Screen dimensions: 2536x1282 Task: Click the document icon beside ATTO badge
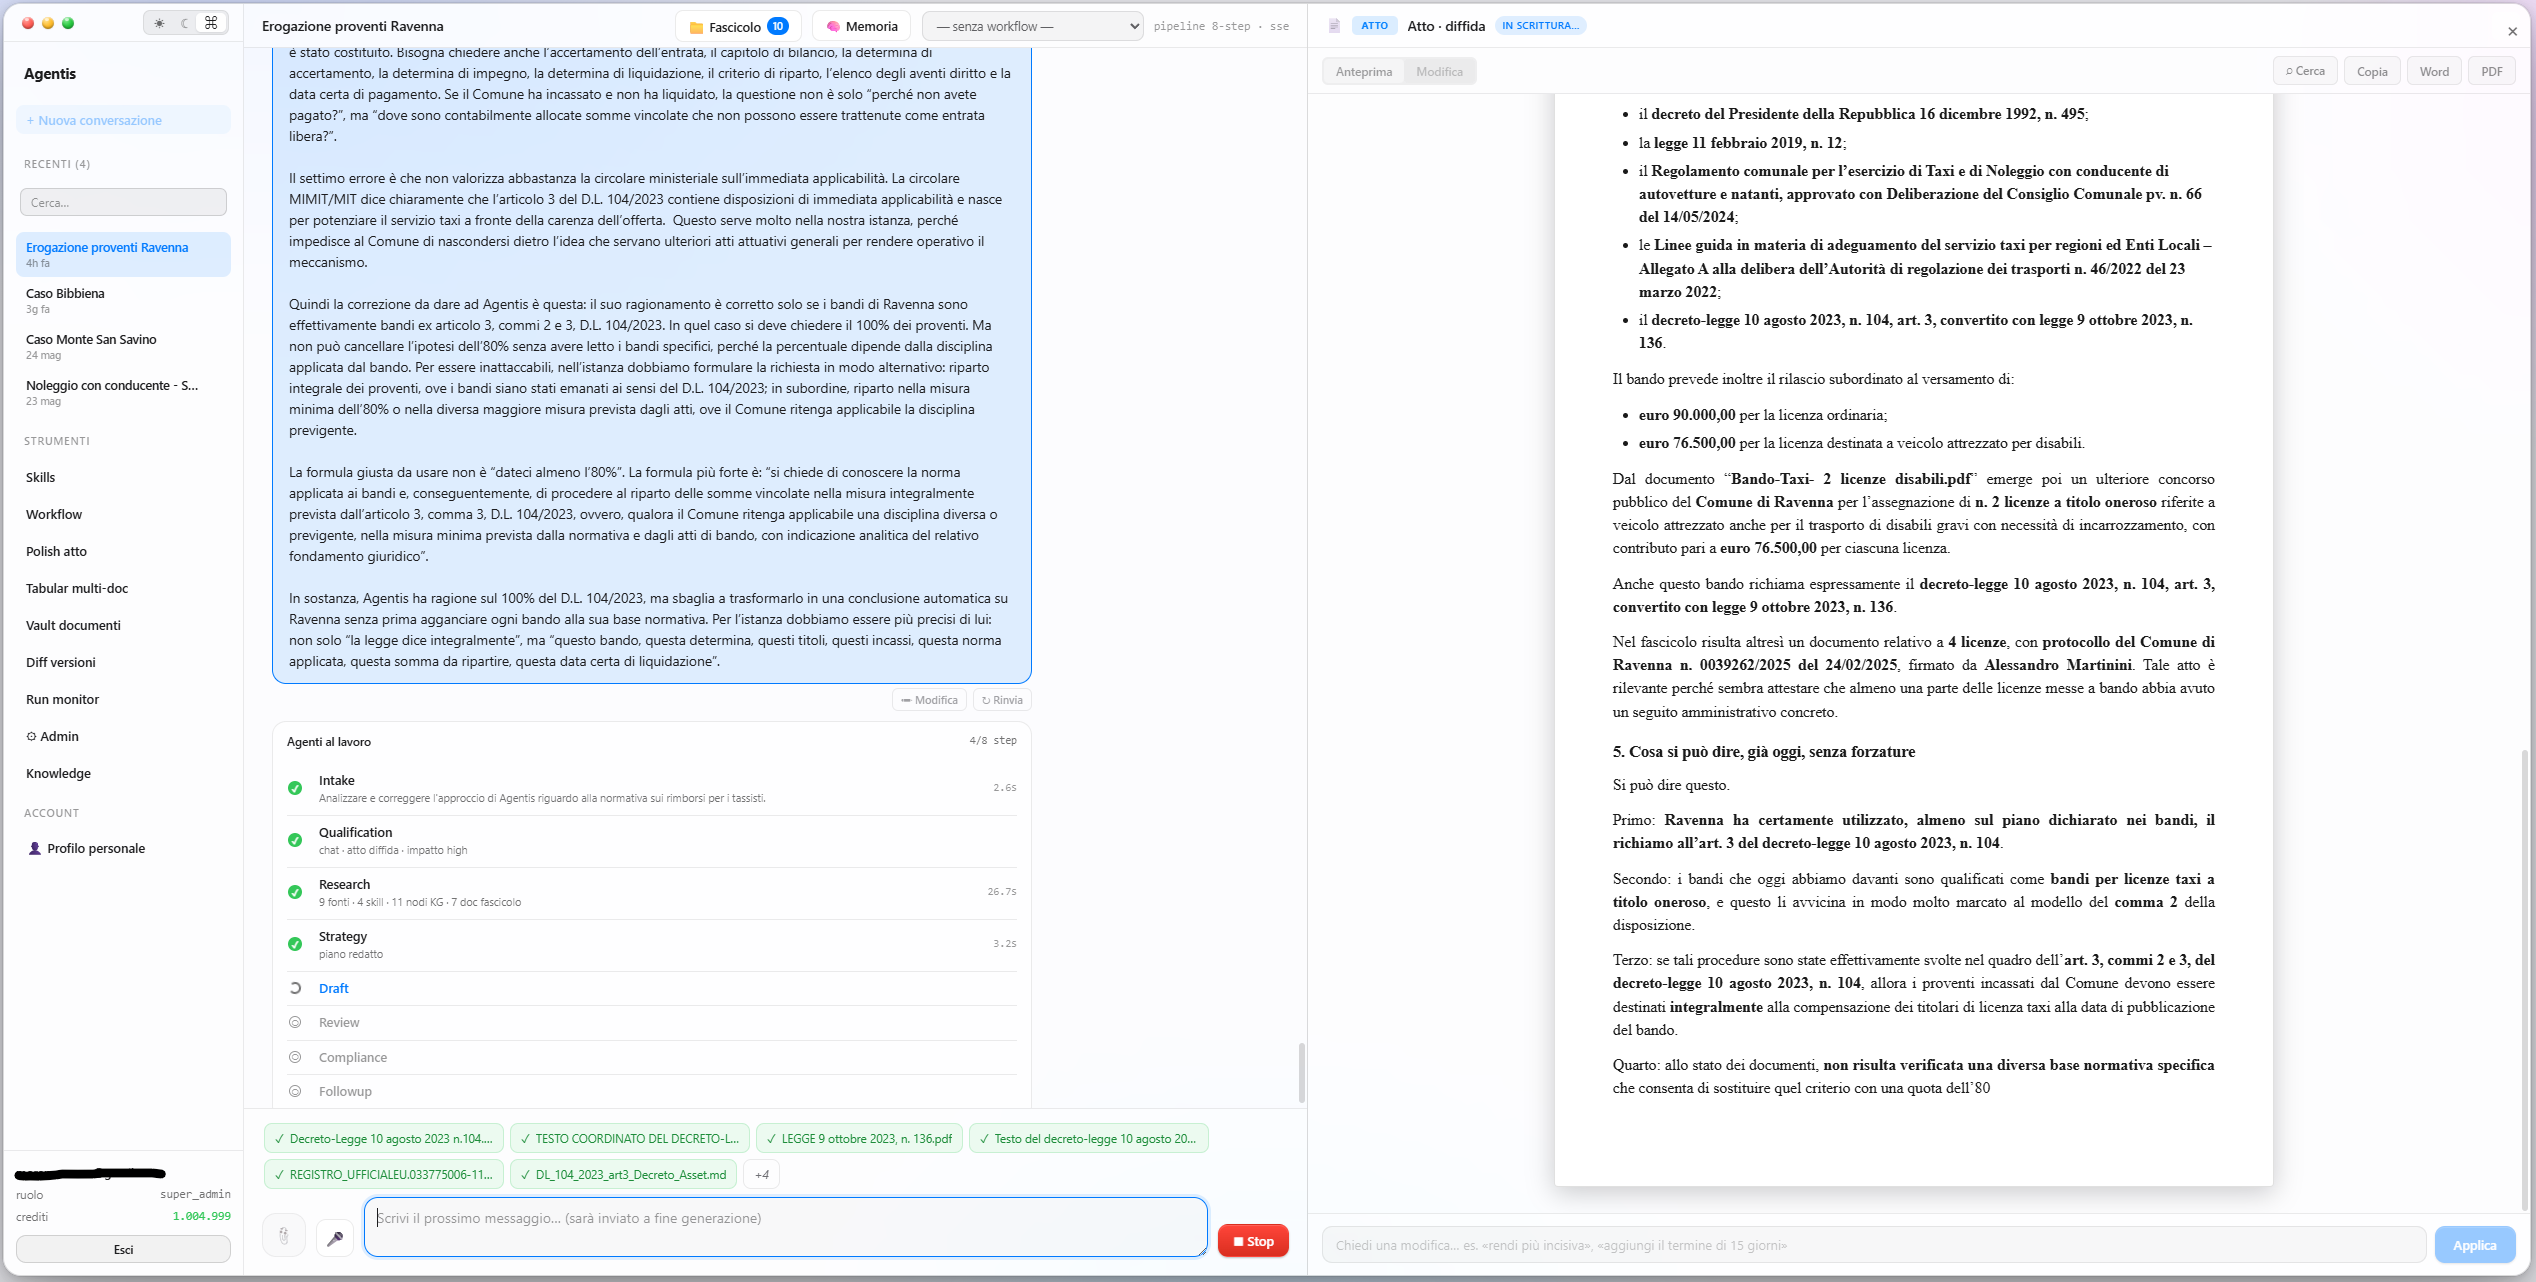[1334, 26]
